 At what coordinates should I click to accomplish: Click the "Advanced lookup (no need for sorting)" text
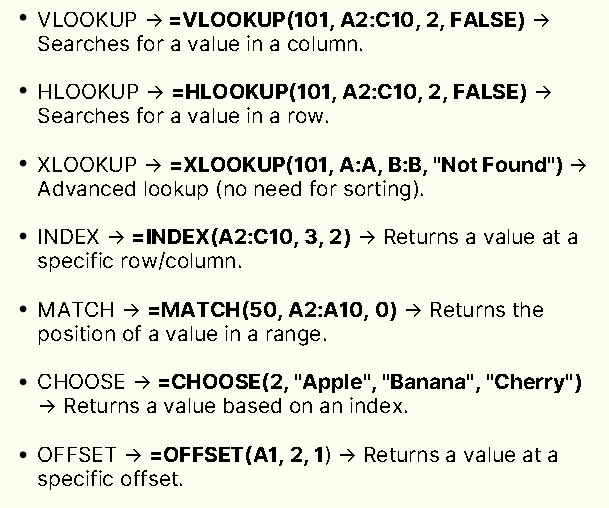pyautogui.click(x=231, y=189)
